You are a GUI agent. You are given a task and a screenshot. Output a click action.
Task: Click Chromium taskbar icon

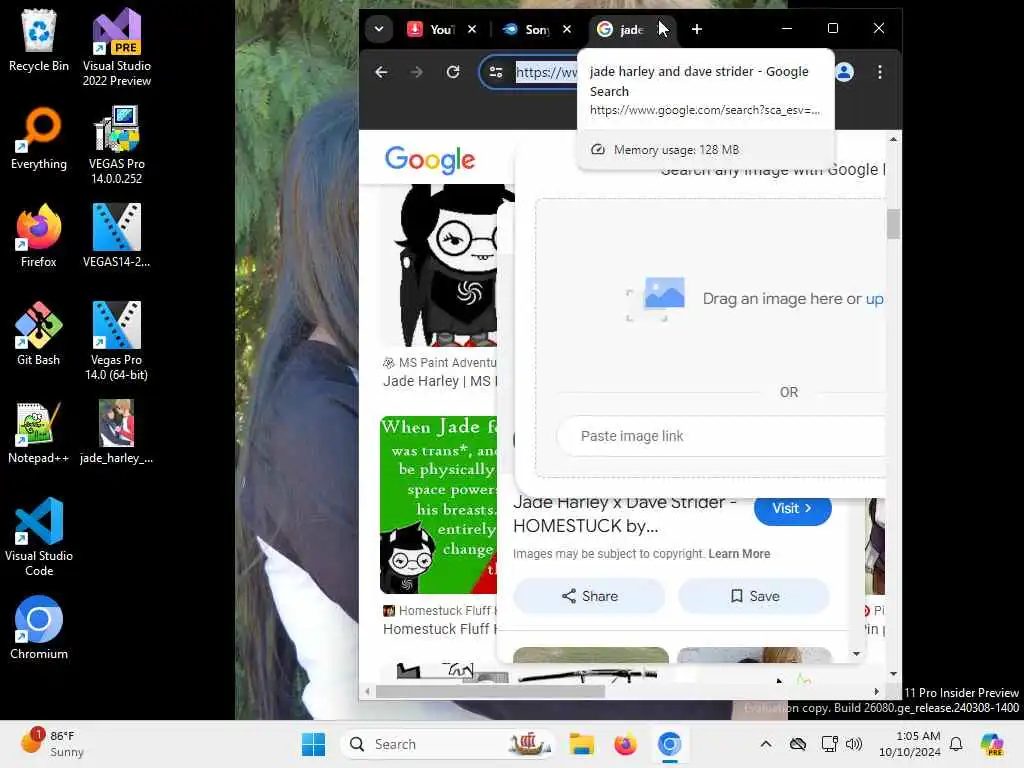tap(669, 744)
